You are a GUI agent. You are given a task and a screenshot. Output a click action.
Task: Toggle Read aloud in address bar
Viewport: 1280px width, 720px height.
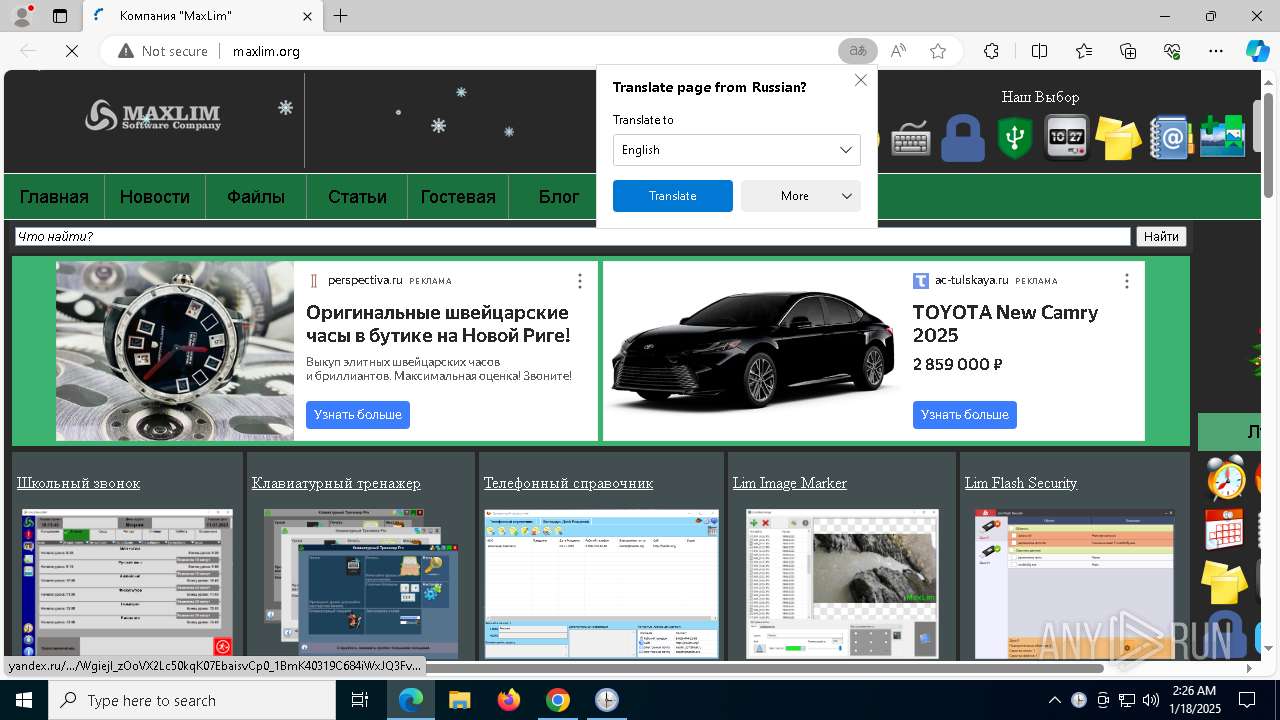point(898,51)
